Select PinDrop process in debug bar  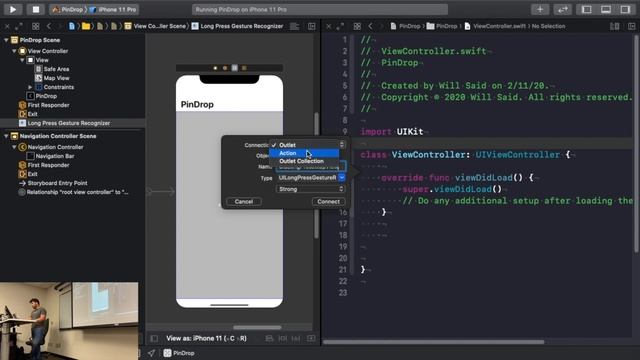tap(179, 353)
